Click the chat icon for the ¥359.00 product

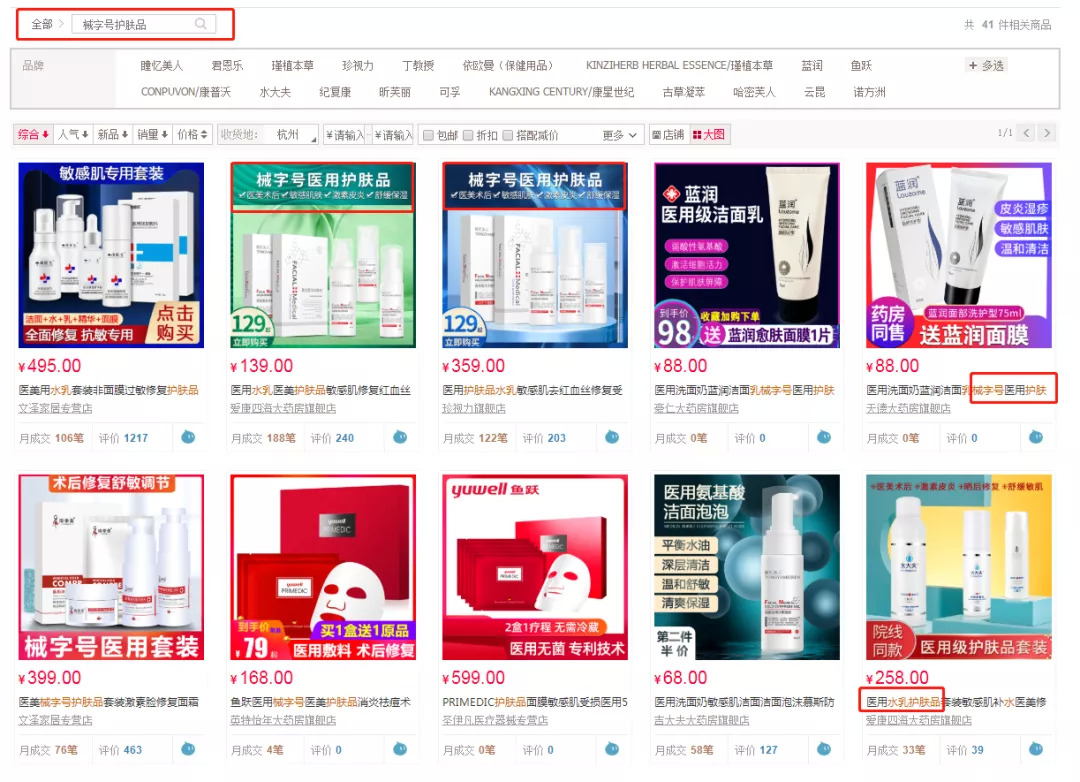pyautogui.click(x=612, y=438)
